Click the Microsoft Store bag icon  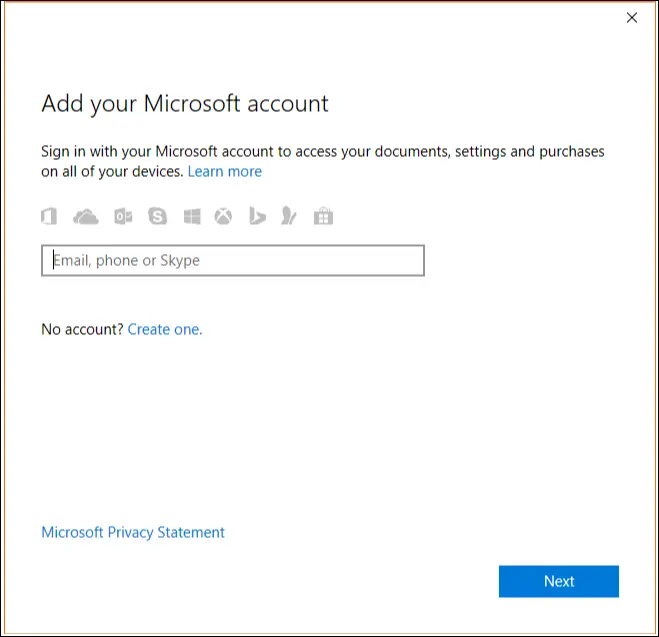tap(323, 216)
